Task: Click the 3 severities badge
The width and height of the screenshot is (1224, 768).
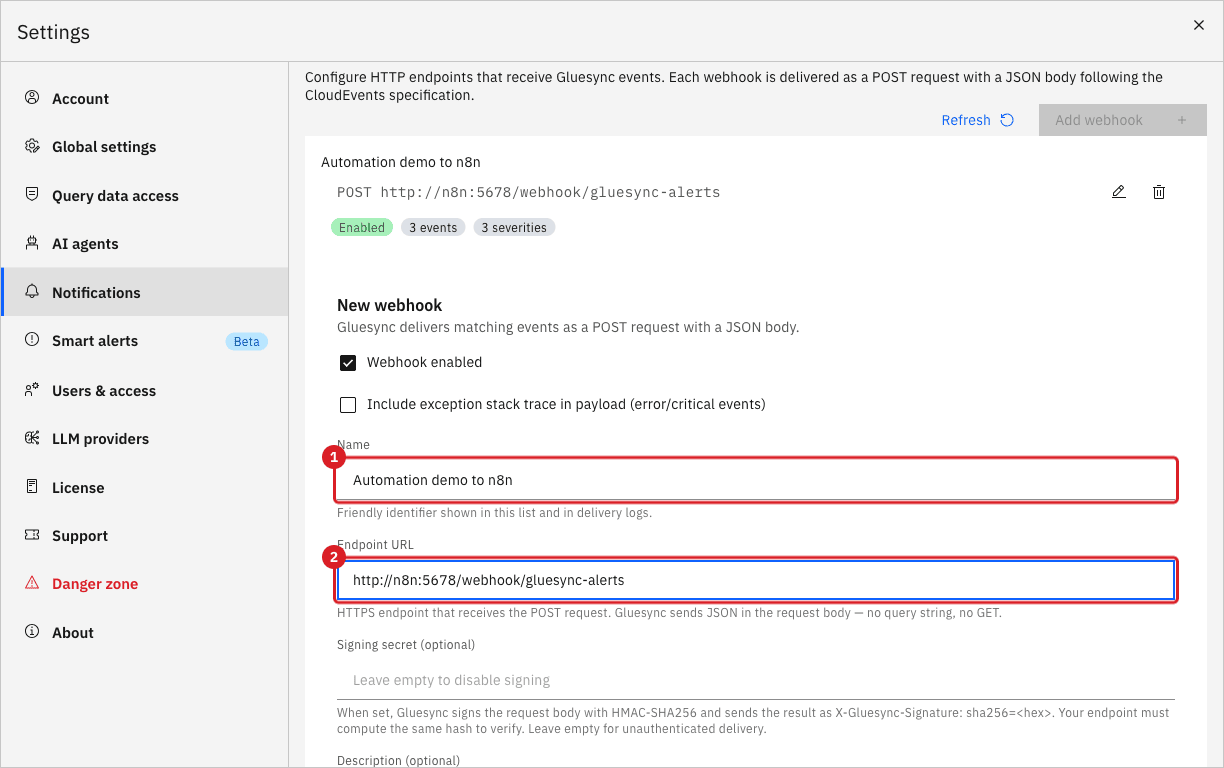Action: pyautogui.click(x=514, y=228)
